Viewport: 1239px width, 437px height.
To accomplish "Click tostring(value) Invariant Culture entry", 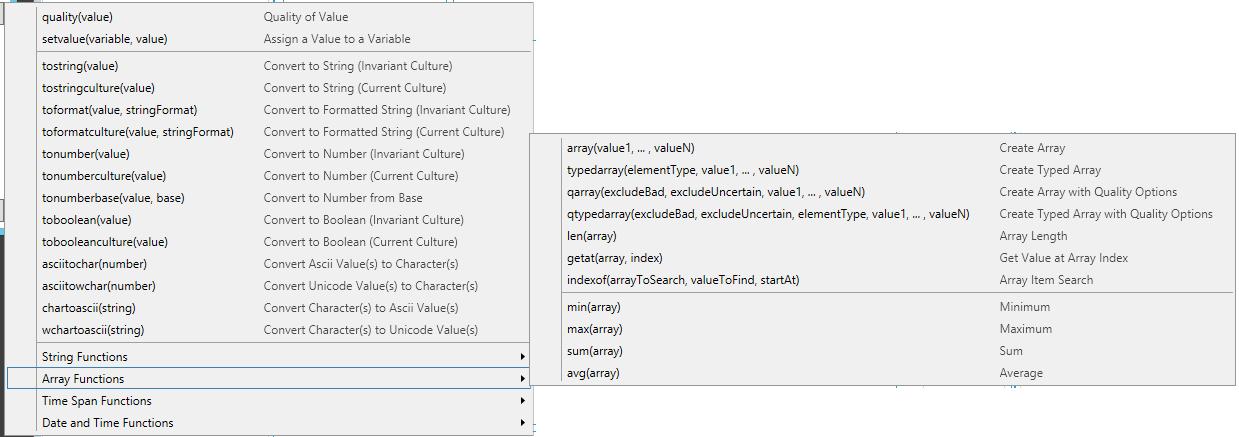I will tap(80, 66).
